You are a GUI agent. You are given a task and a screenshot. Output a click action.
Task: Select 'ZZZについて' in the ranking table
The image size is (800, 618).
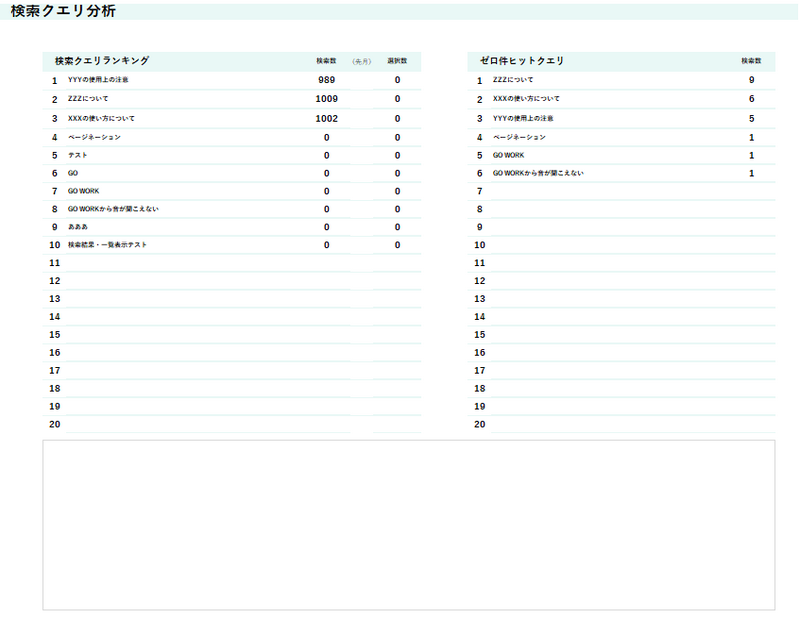[88, 99]
